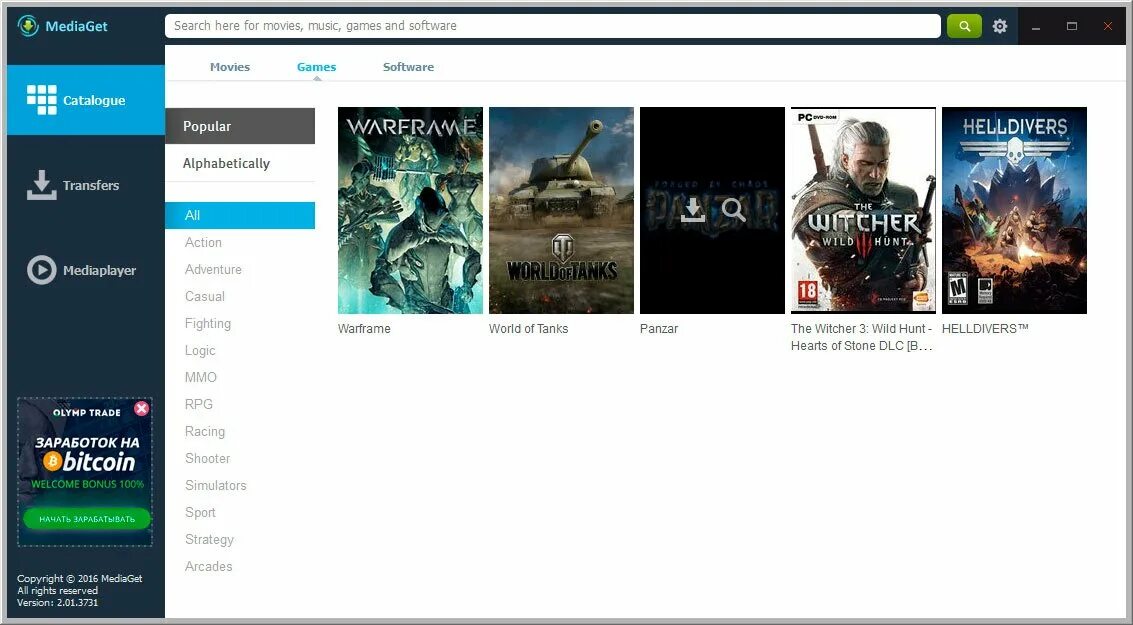The image size is (1133, 625).
Task: Filter games by Simulators
Action: [215, 486]
